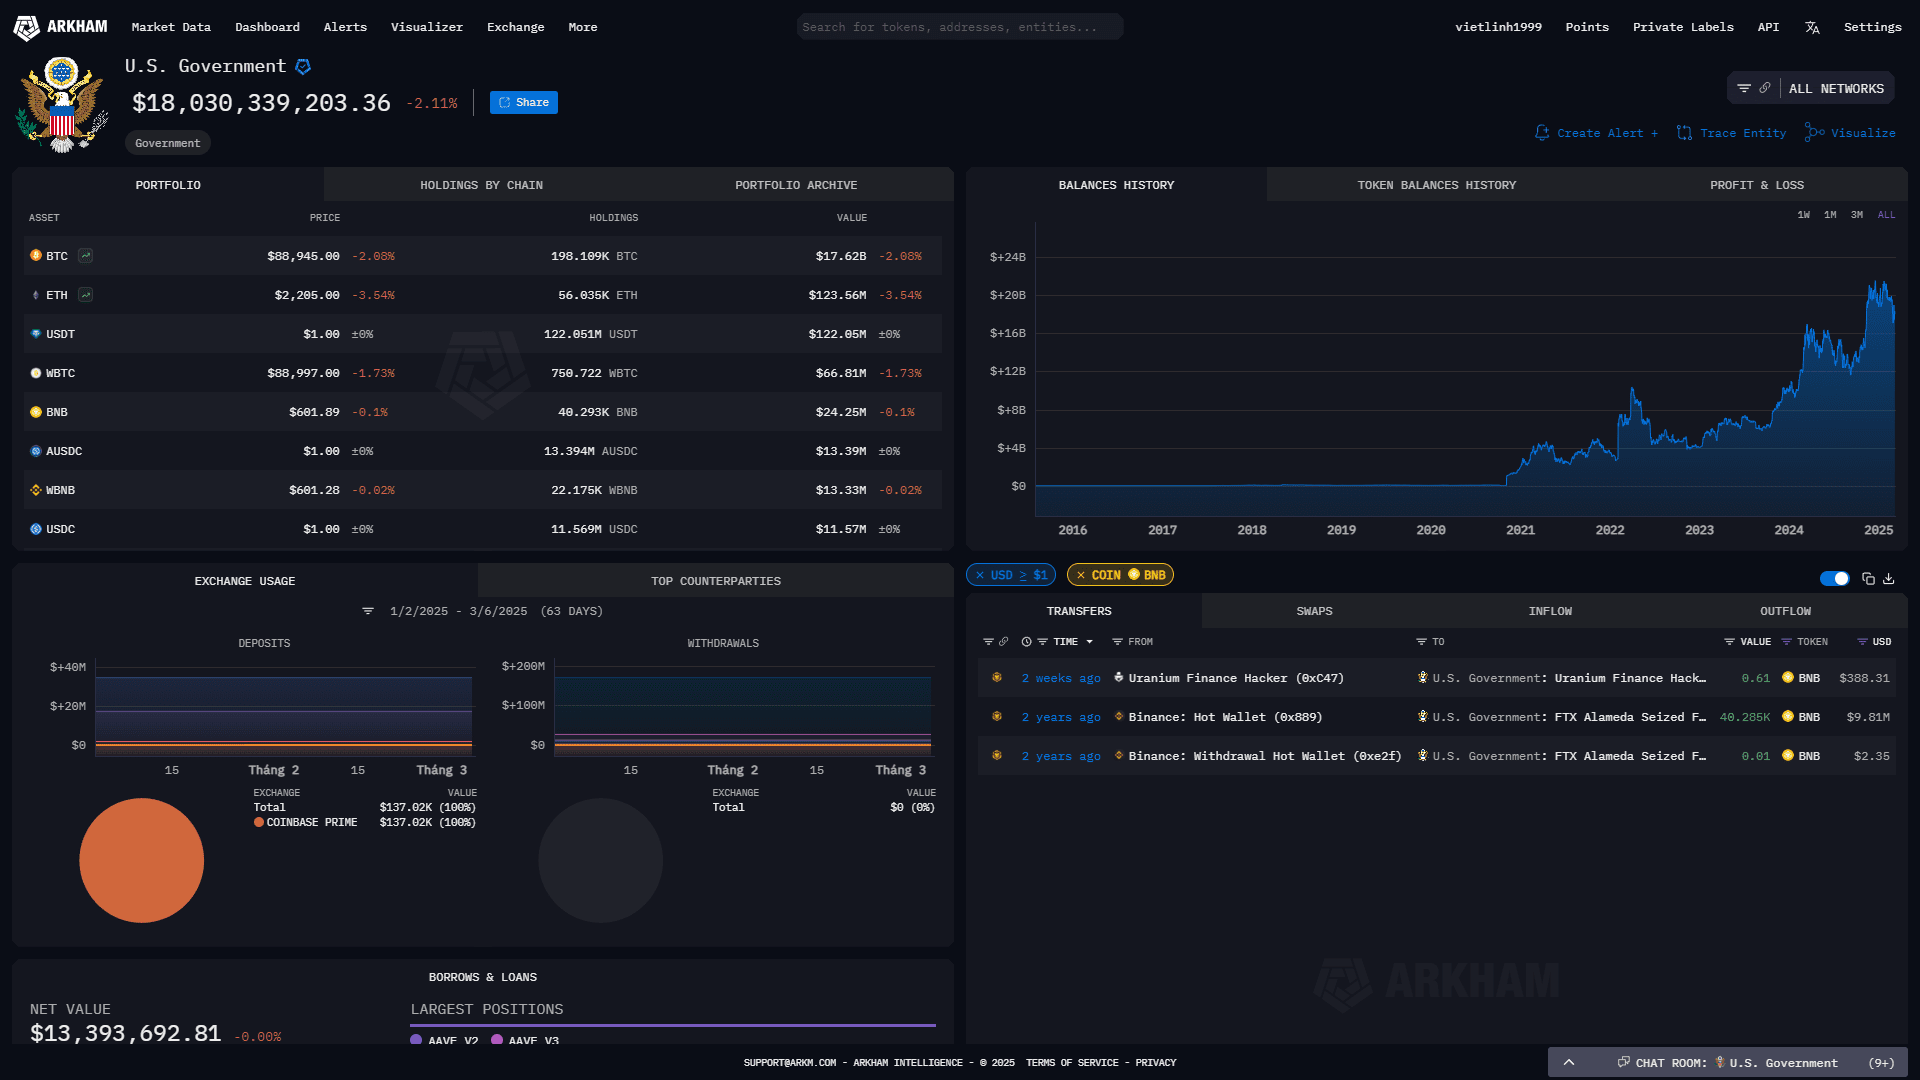The width and height of the screenshot is (1920, 1080).
Task: Click the chain link icon in the transfers header
Action: click(1003, 642)
